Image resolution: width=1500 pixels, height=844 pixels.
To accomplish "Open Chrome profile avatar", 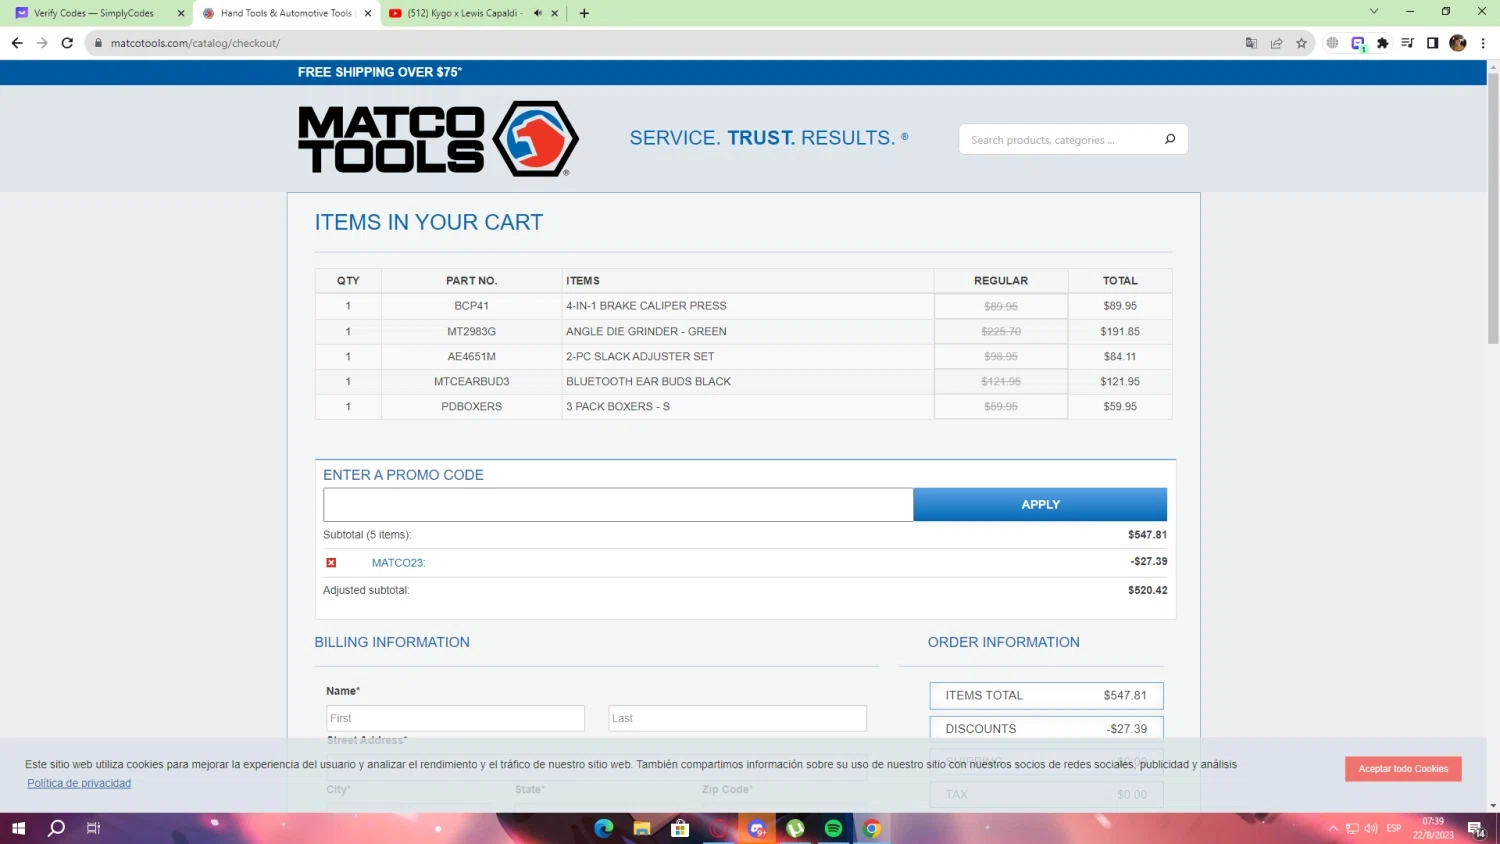I will pyautogui.click(x=1458, y=43).
